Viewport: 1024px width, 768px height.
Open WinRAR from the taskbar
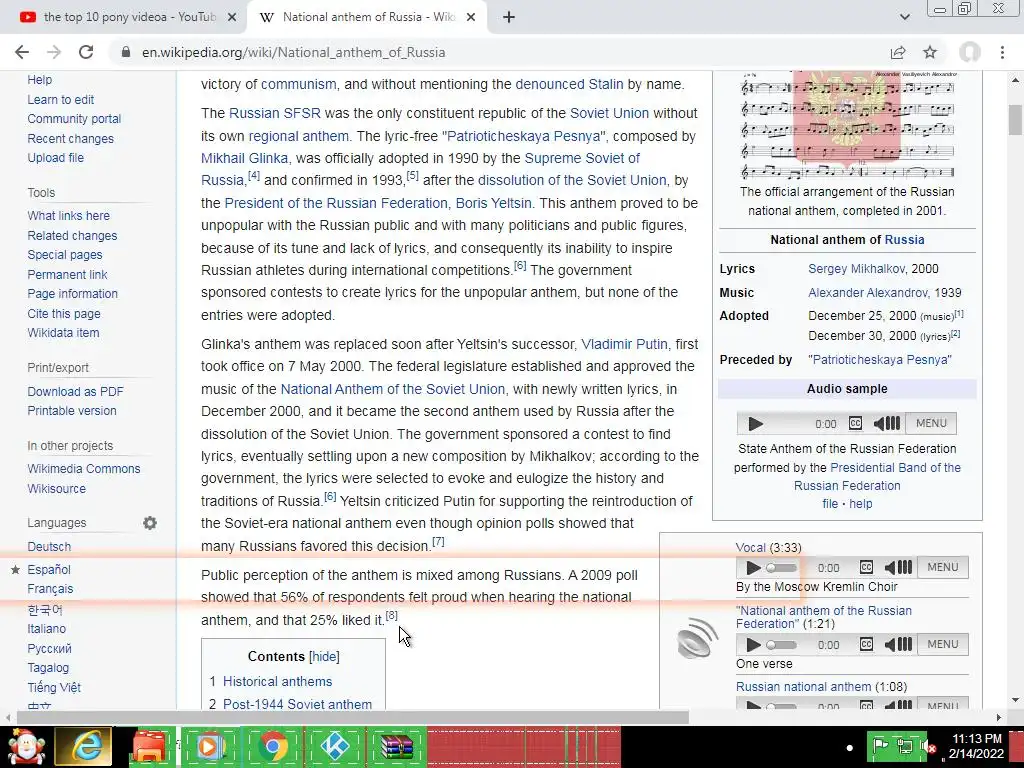tap(396, 746)
